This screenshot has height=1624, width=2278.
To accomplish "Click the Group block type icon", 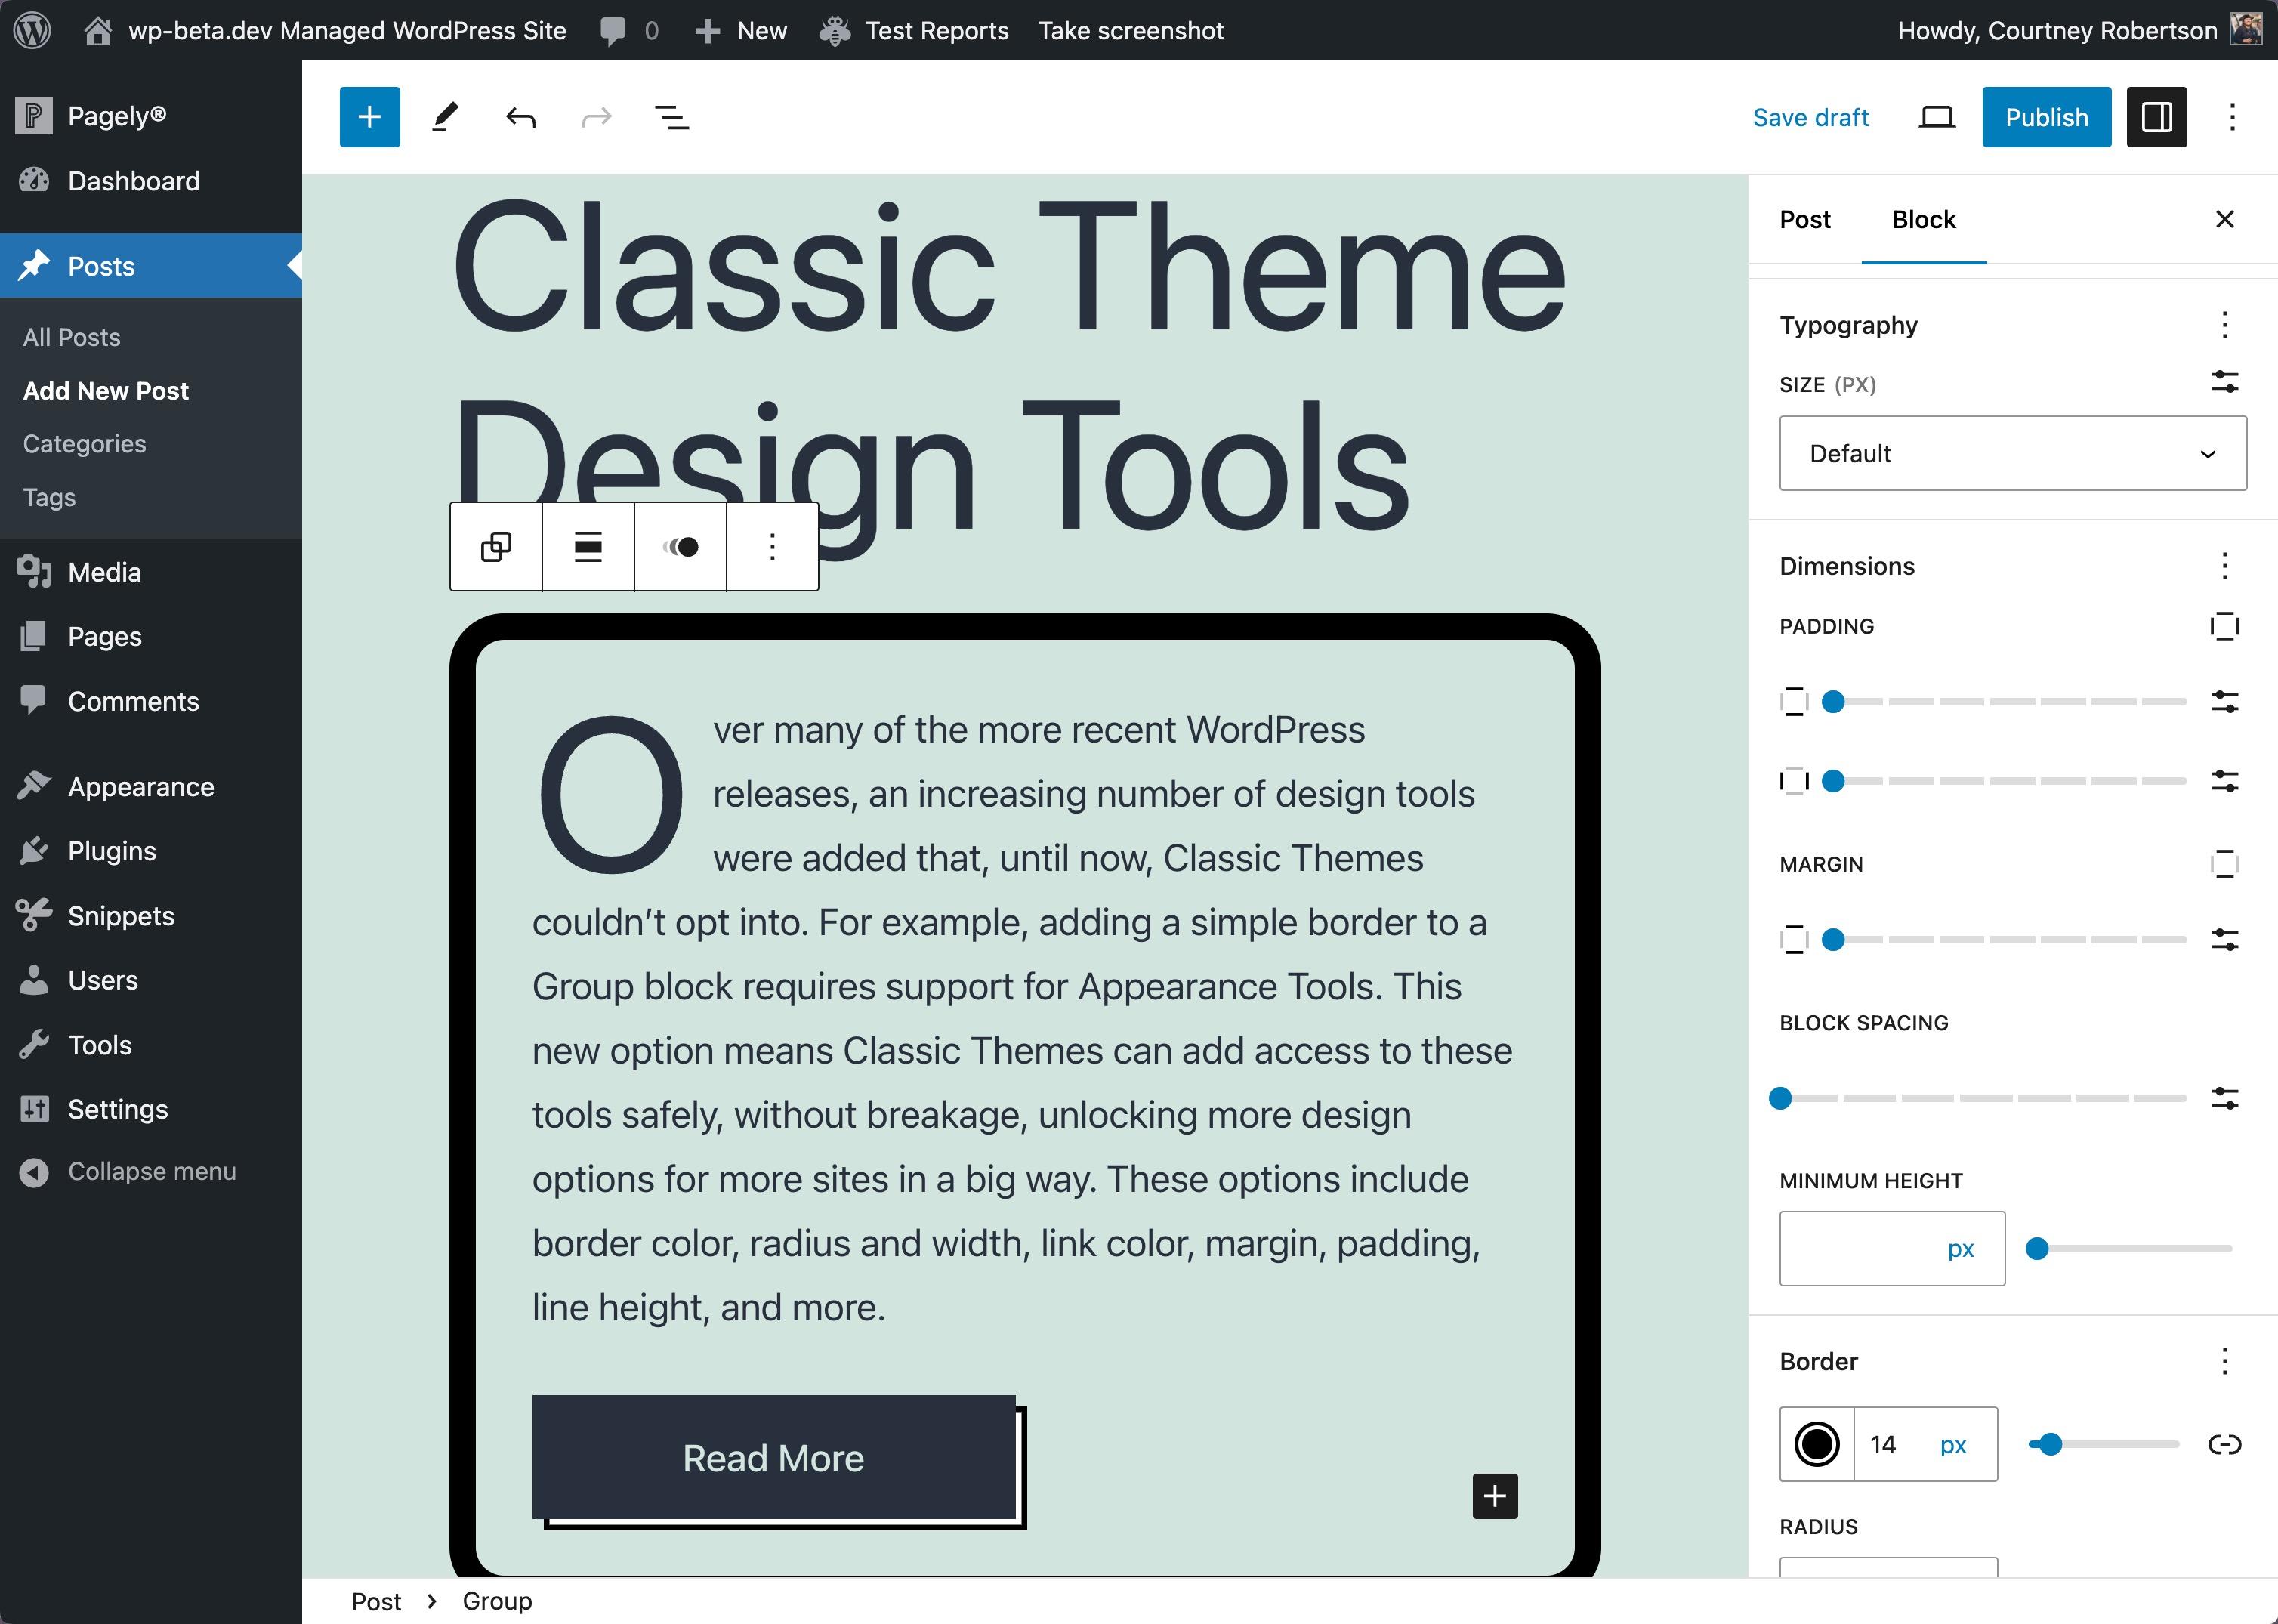I will tap(496, 546).
